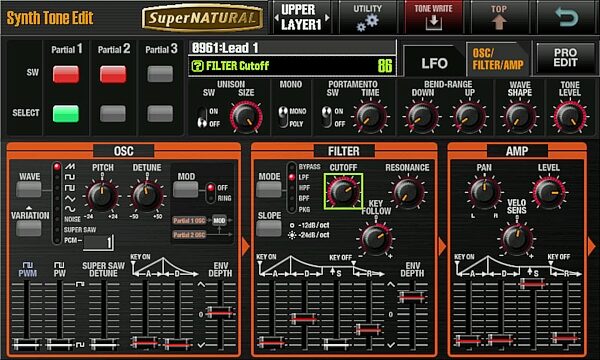Enable the Partial 3 SW button
Screen dimensions: 600x360
pyautogui.click(x=160, y=74)
